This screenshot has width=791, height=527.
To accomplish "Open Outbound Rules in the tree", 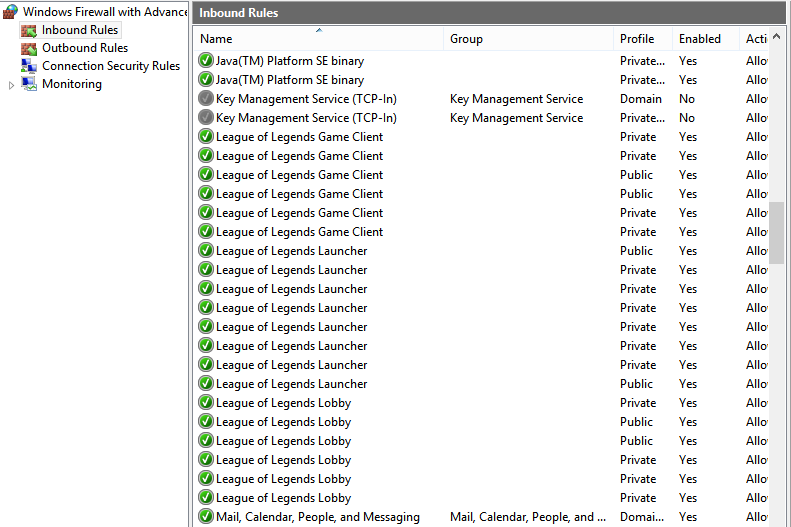I will 85,48.
